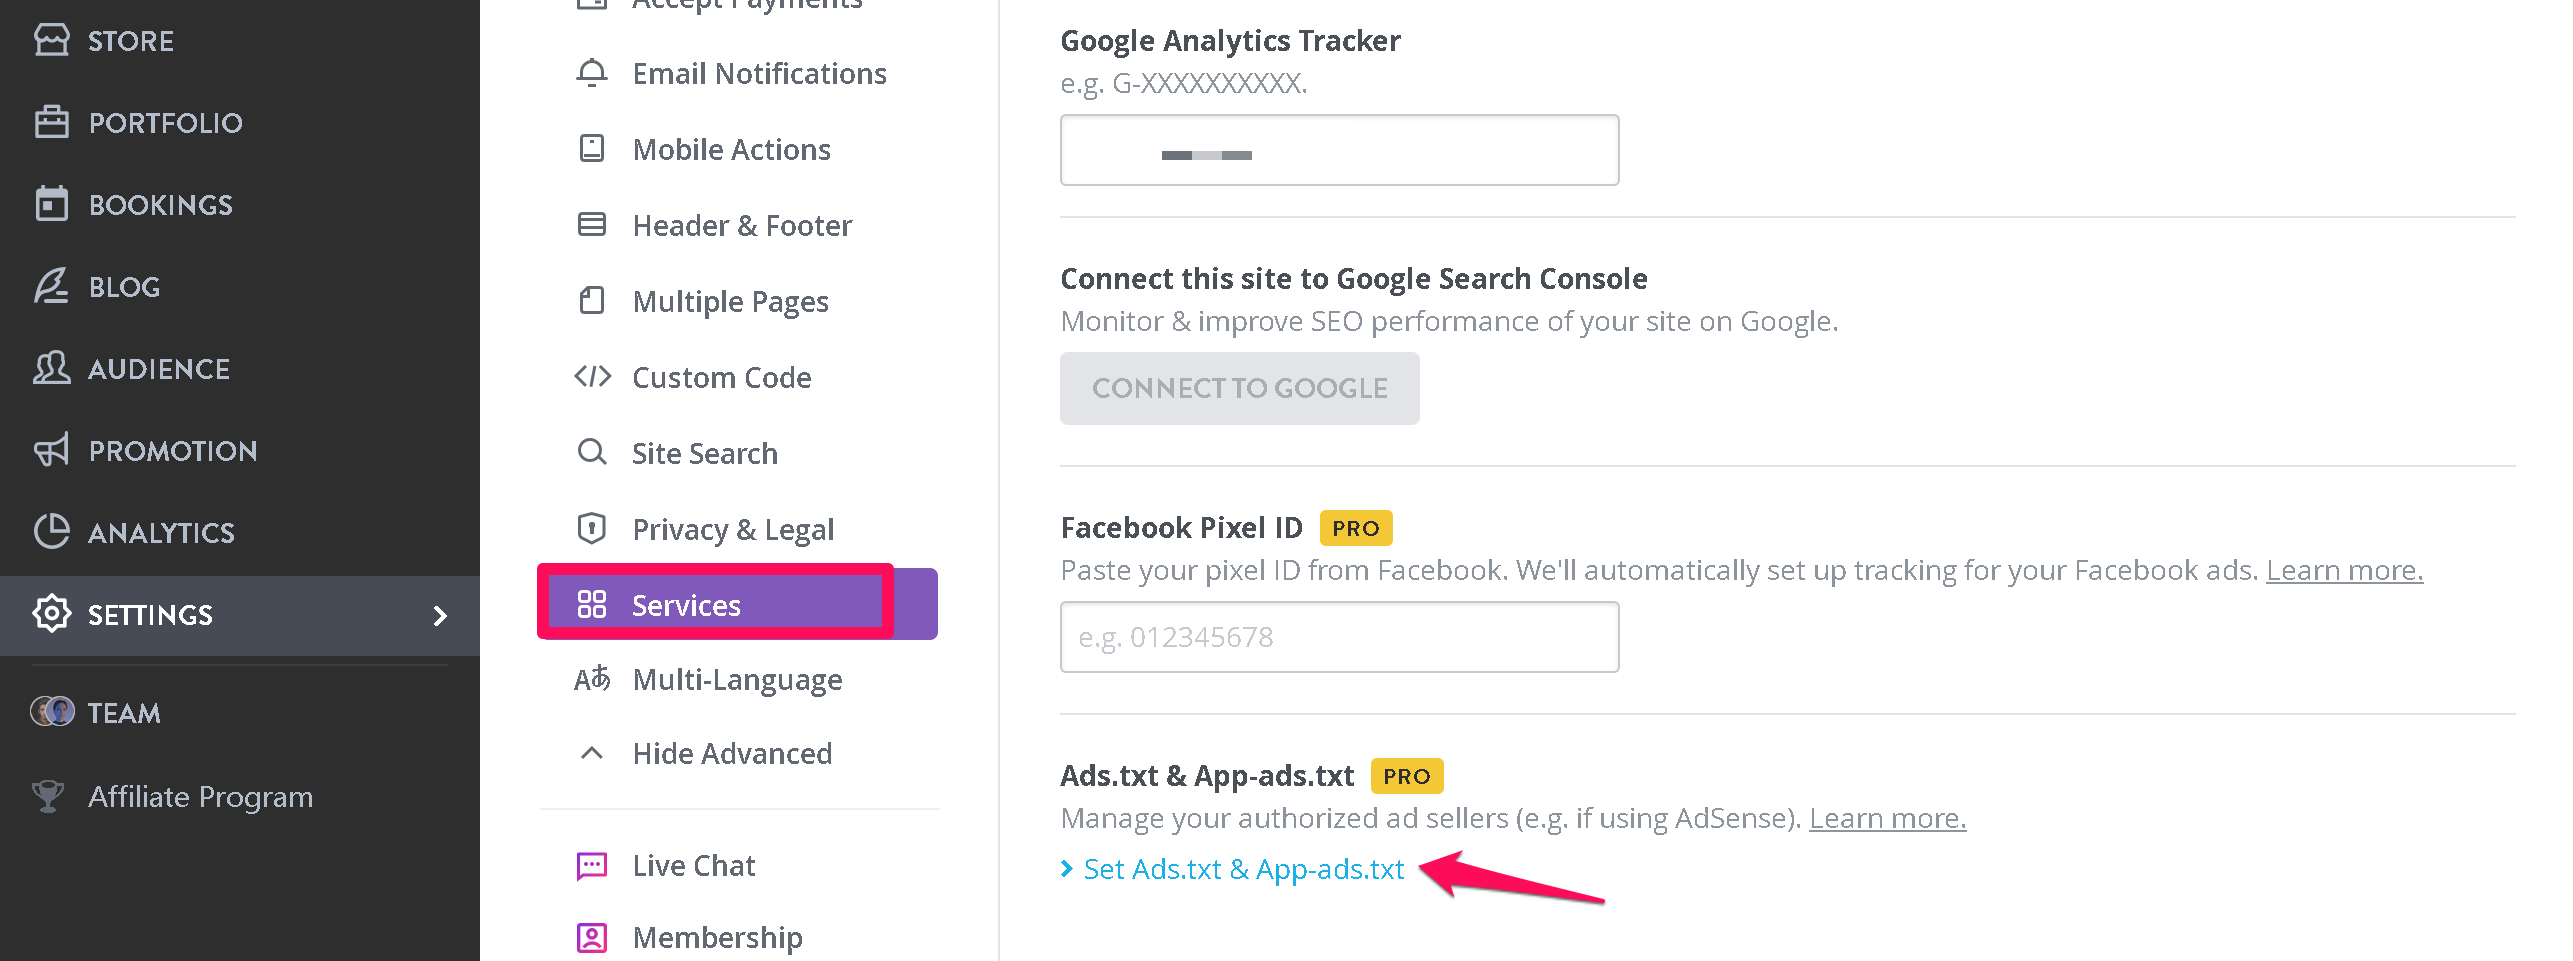The image size is (2573, 961).
Task: Select the Custom Code icon
Action: 592,377
